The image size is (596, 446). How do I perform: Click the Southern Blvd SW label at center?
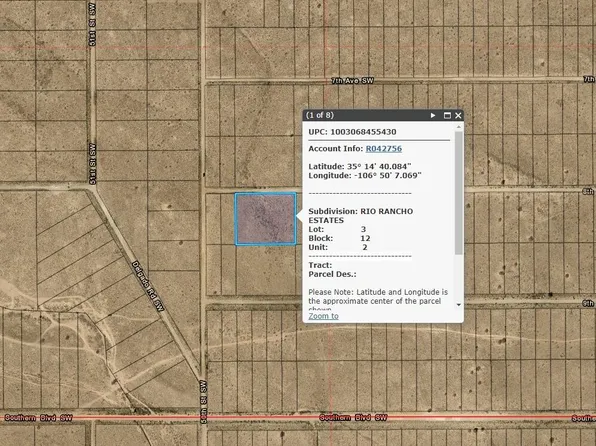353,417
